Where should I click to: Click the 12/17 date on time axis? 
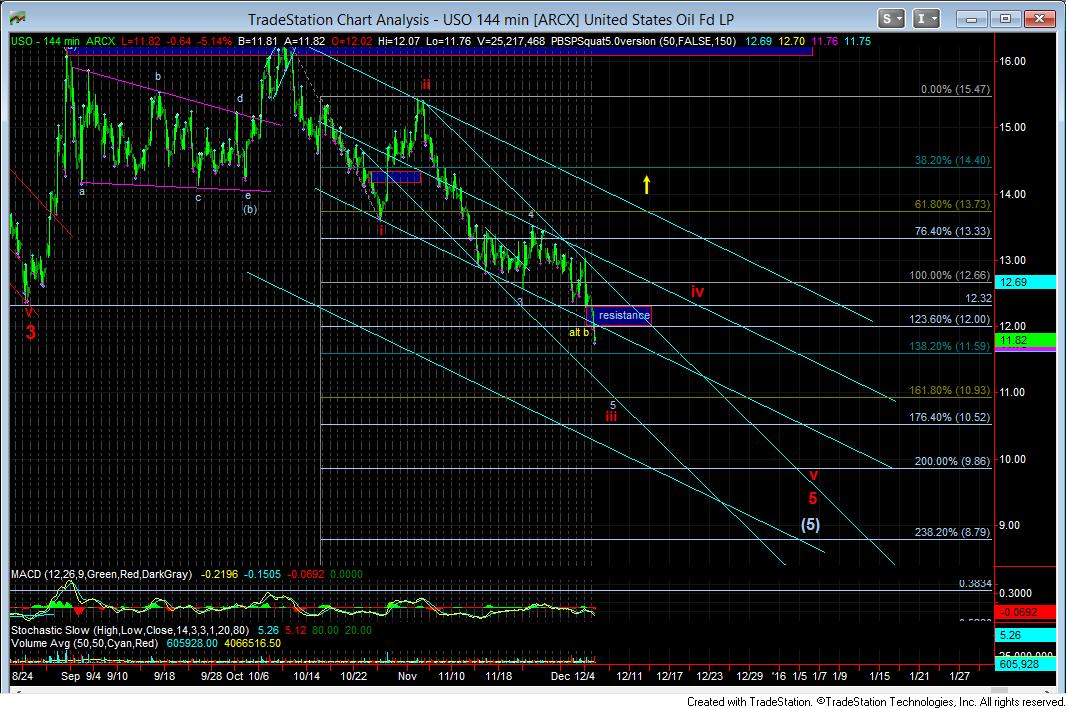click(x=670, y=676)
